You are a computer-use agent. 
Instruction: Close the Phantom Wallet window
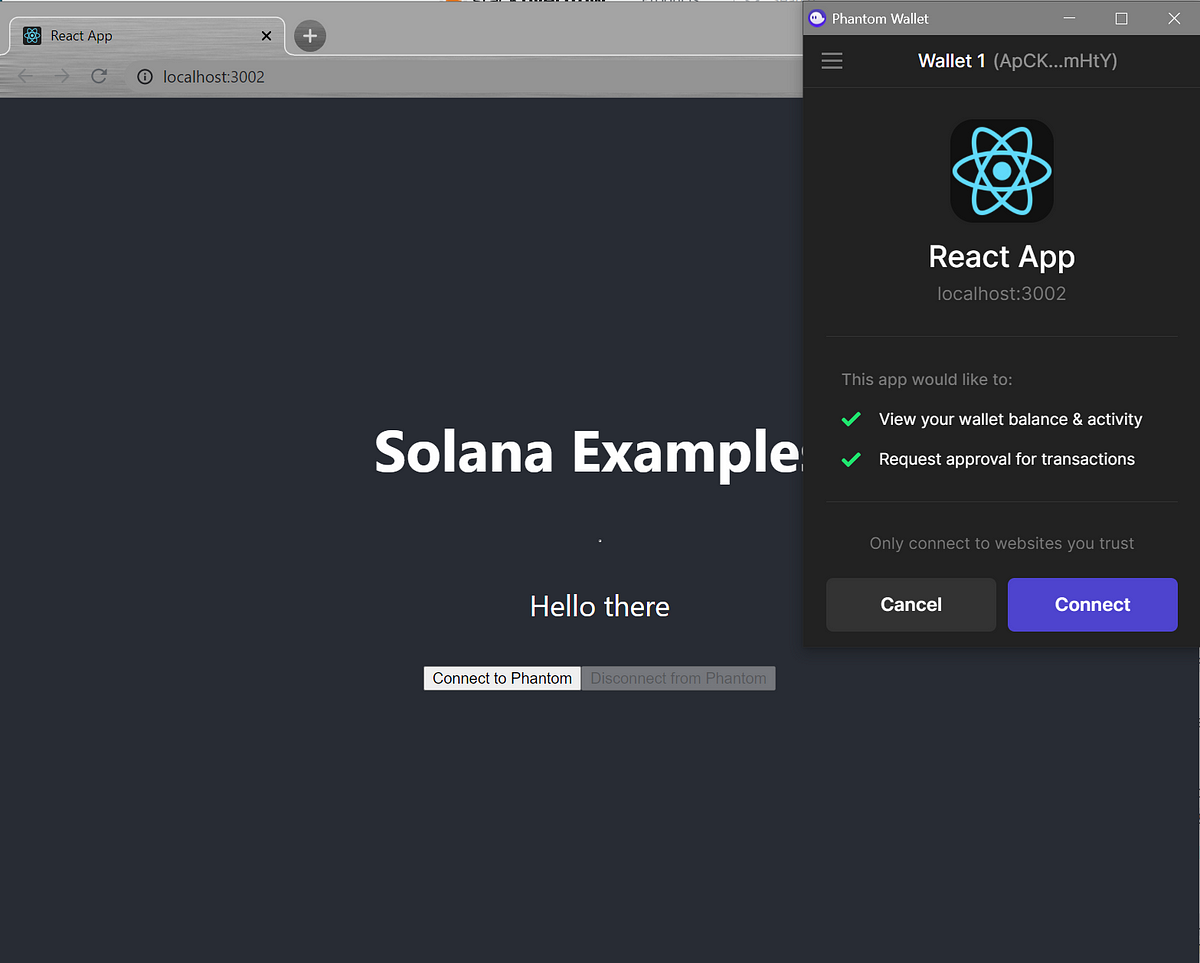(1175, 18)
